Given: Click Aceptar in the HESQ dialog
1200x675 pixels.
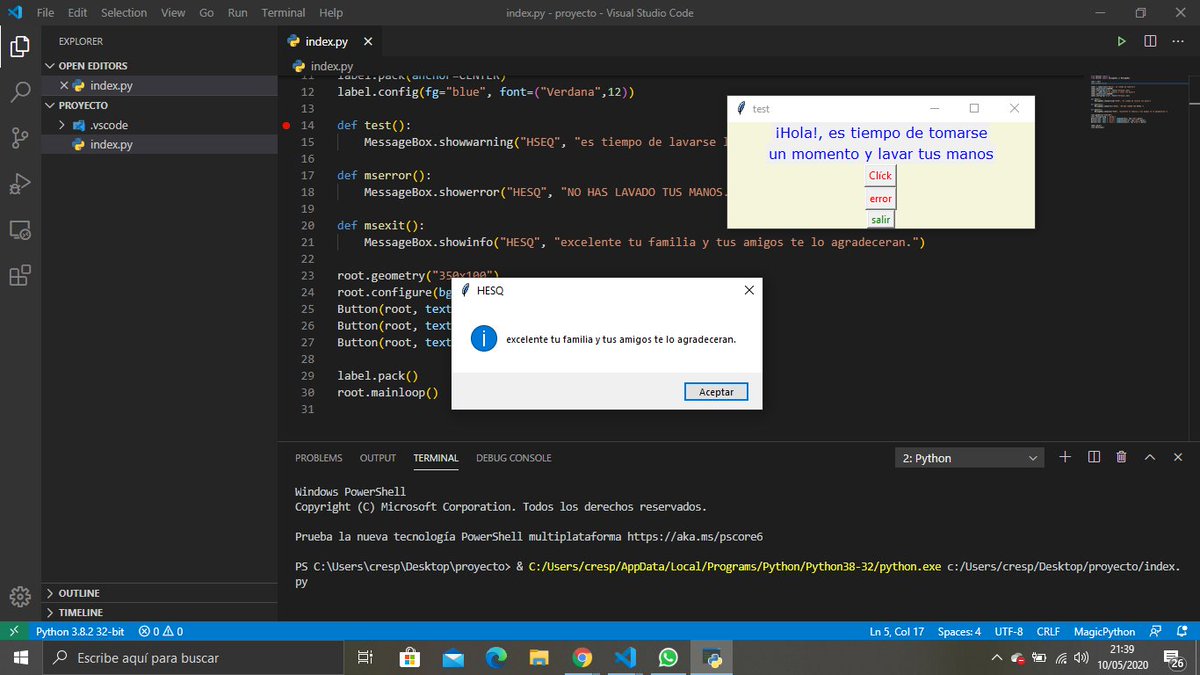Looking at the screenshot, I should point(716,392).
